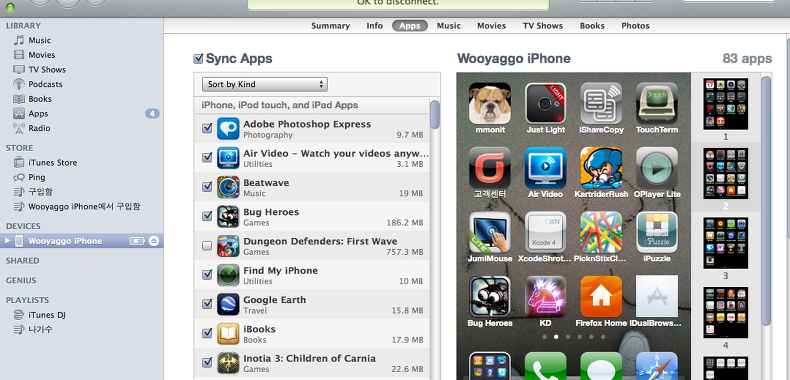The height and width of the screenshot is (380, 790).
Task: Open the mmonit bulldog app icon
Action: click(490, 103)
